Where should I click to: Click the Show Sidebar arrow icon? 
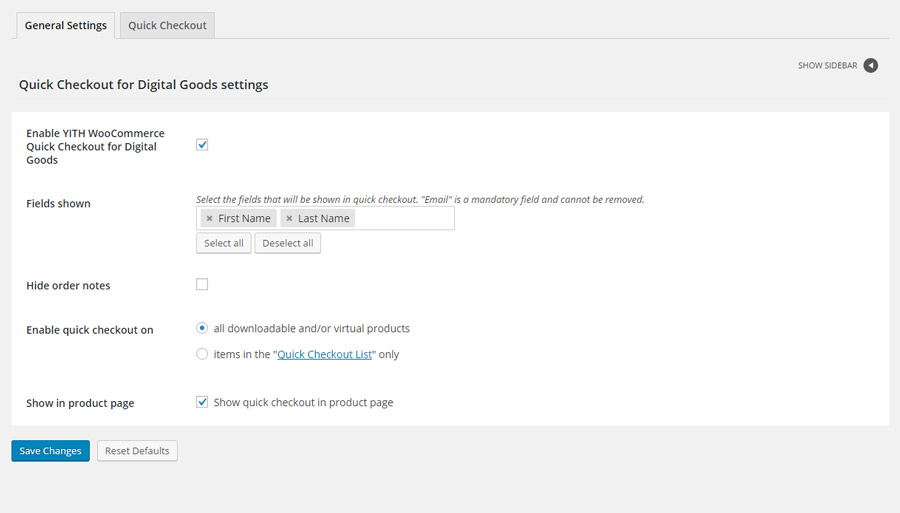point(871,66)
